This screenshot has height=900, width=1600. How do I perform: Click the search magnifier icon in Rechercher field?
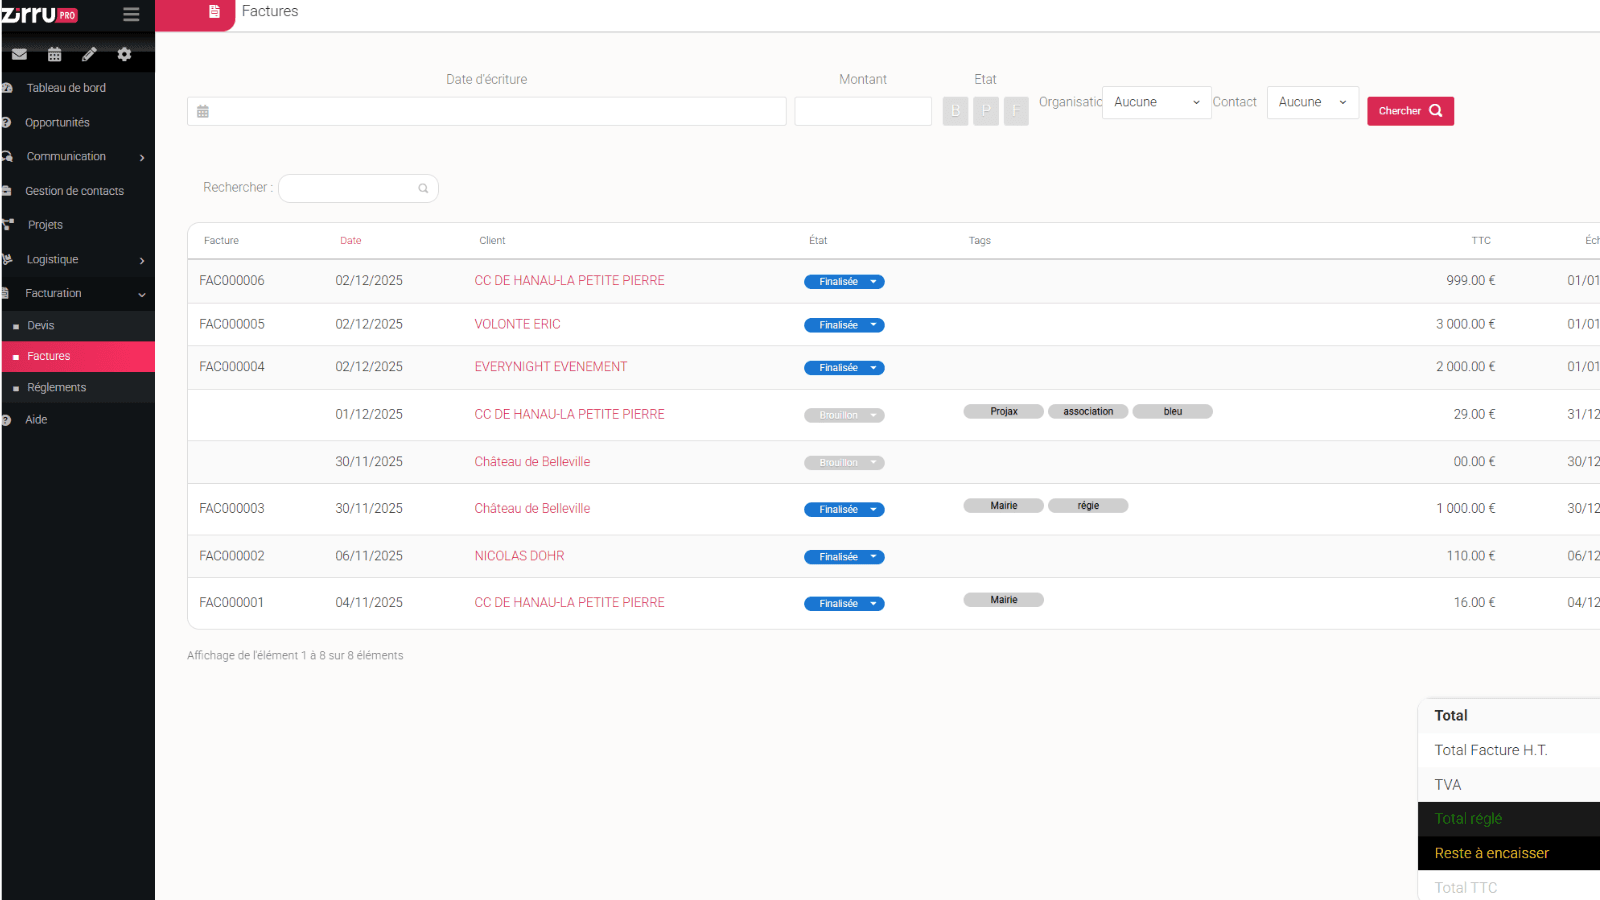coord(423,188)
